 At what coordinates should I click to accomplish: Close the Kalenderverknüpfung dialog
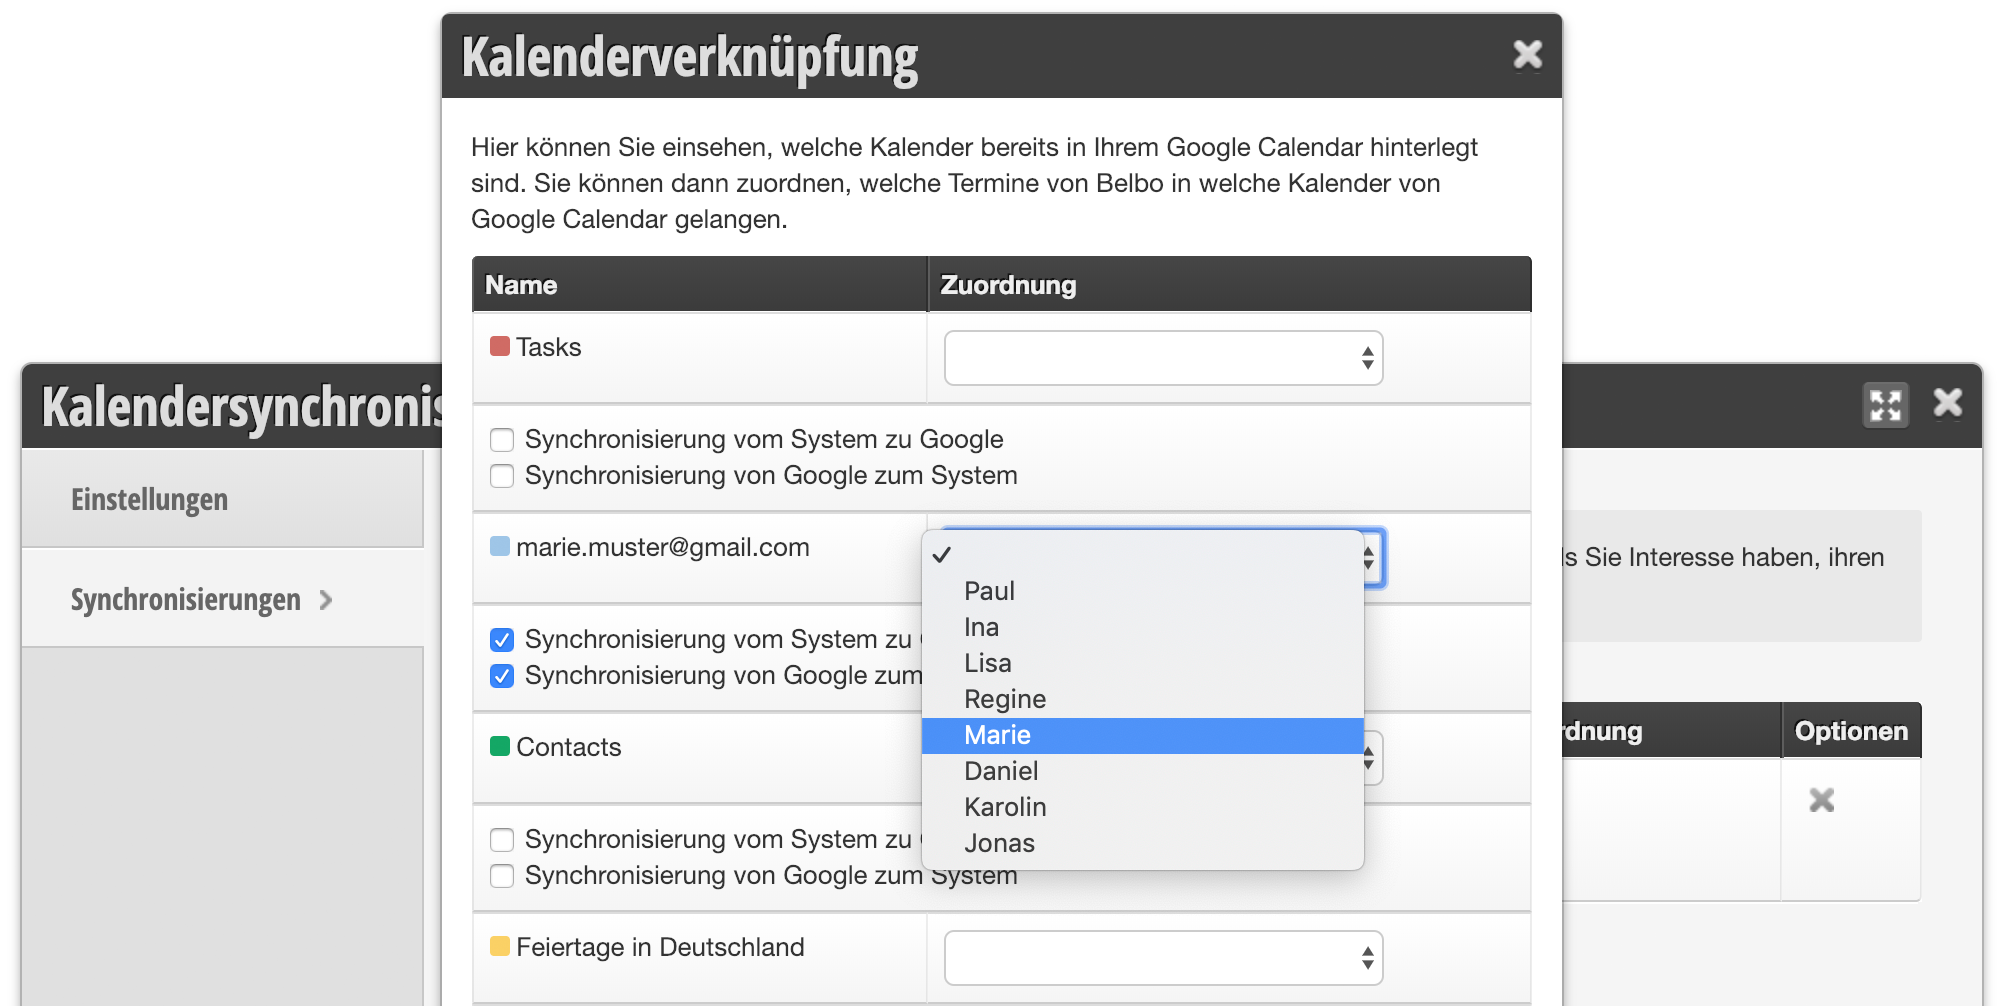[1527, 54]
